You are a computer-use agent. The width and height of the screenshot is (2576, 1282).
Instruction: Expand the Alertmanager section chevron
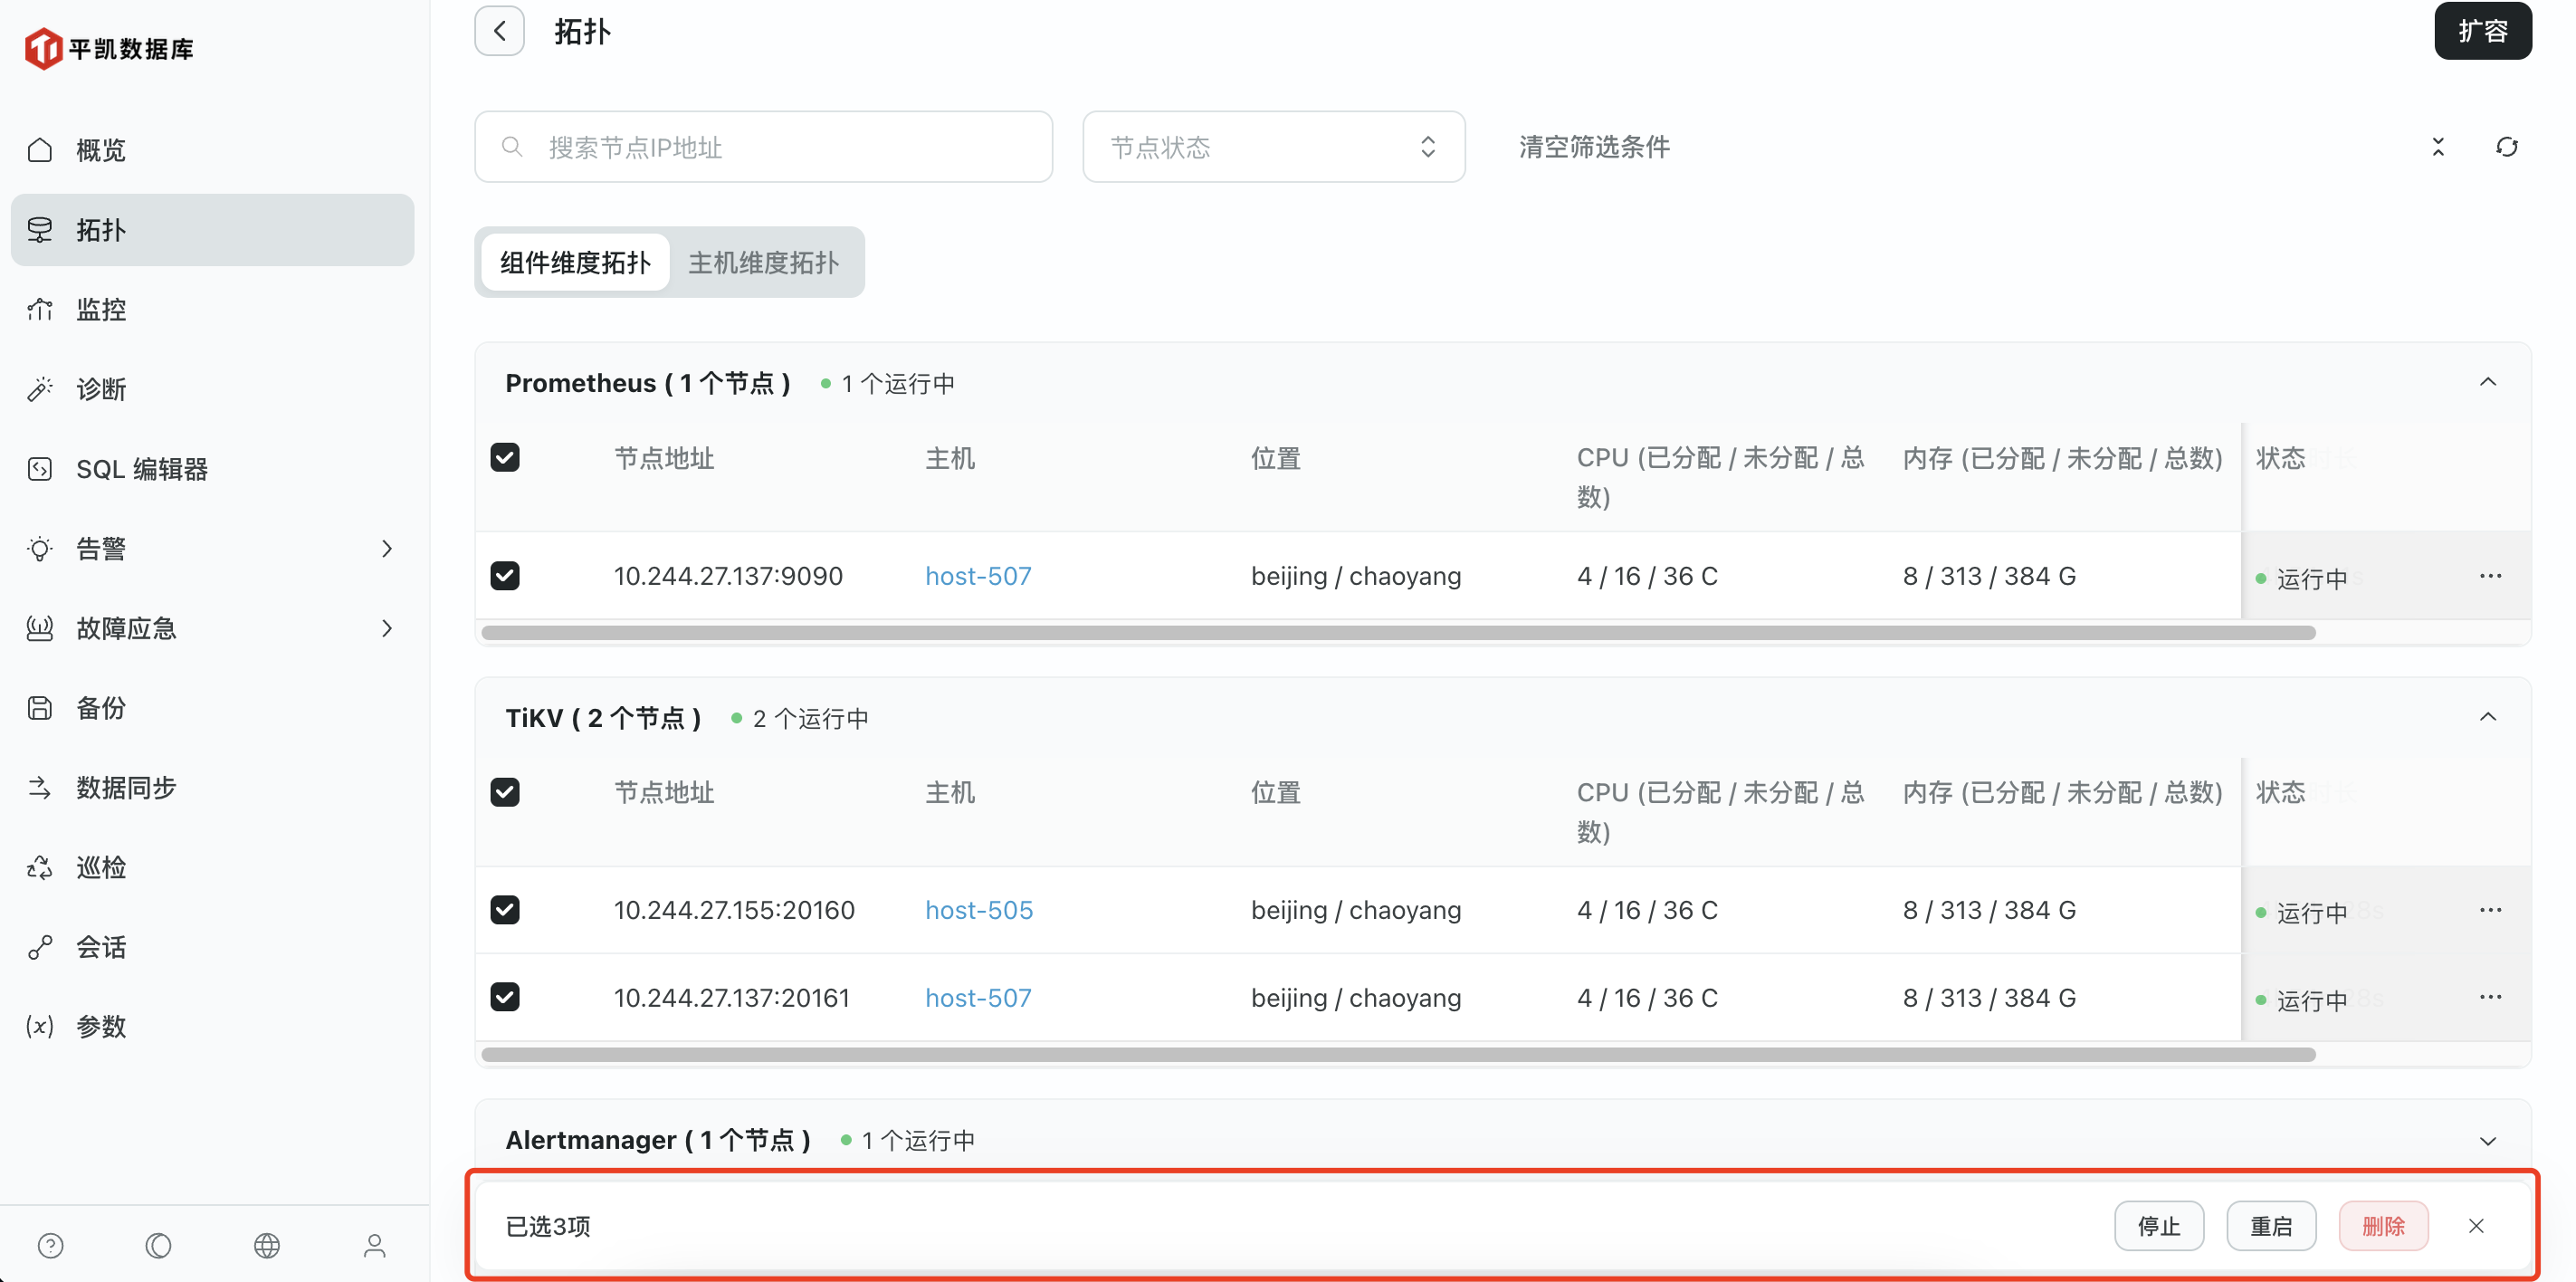(2488, 1141)
